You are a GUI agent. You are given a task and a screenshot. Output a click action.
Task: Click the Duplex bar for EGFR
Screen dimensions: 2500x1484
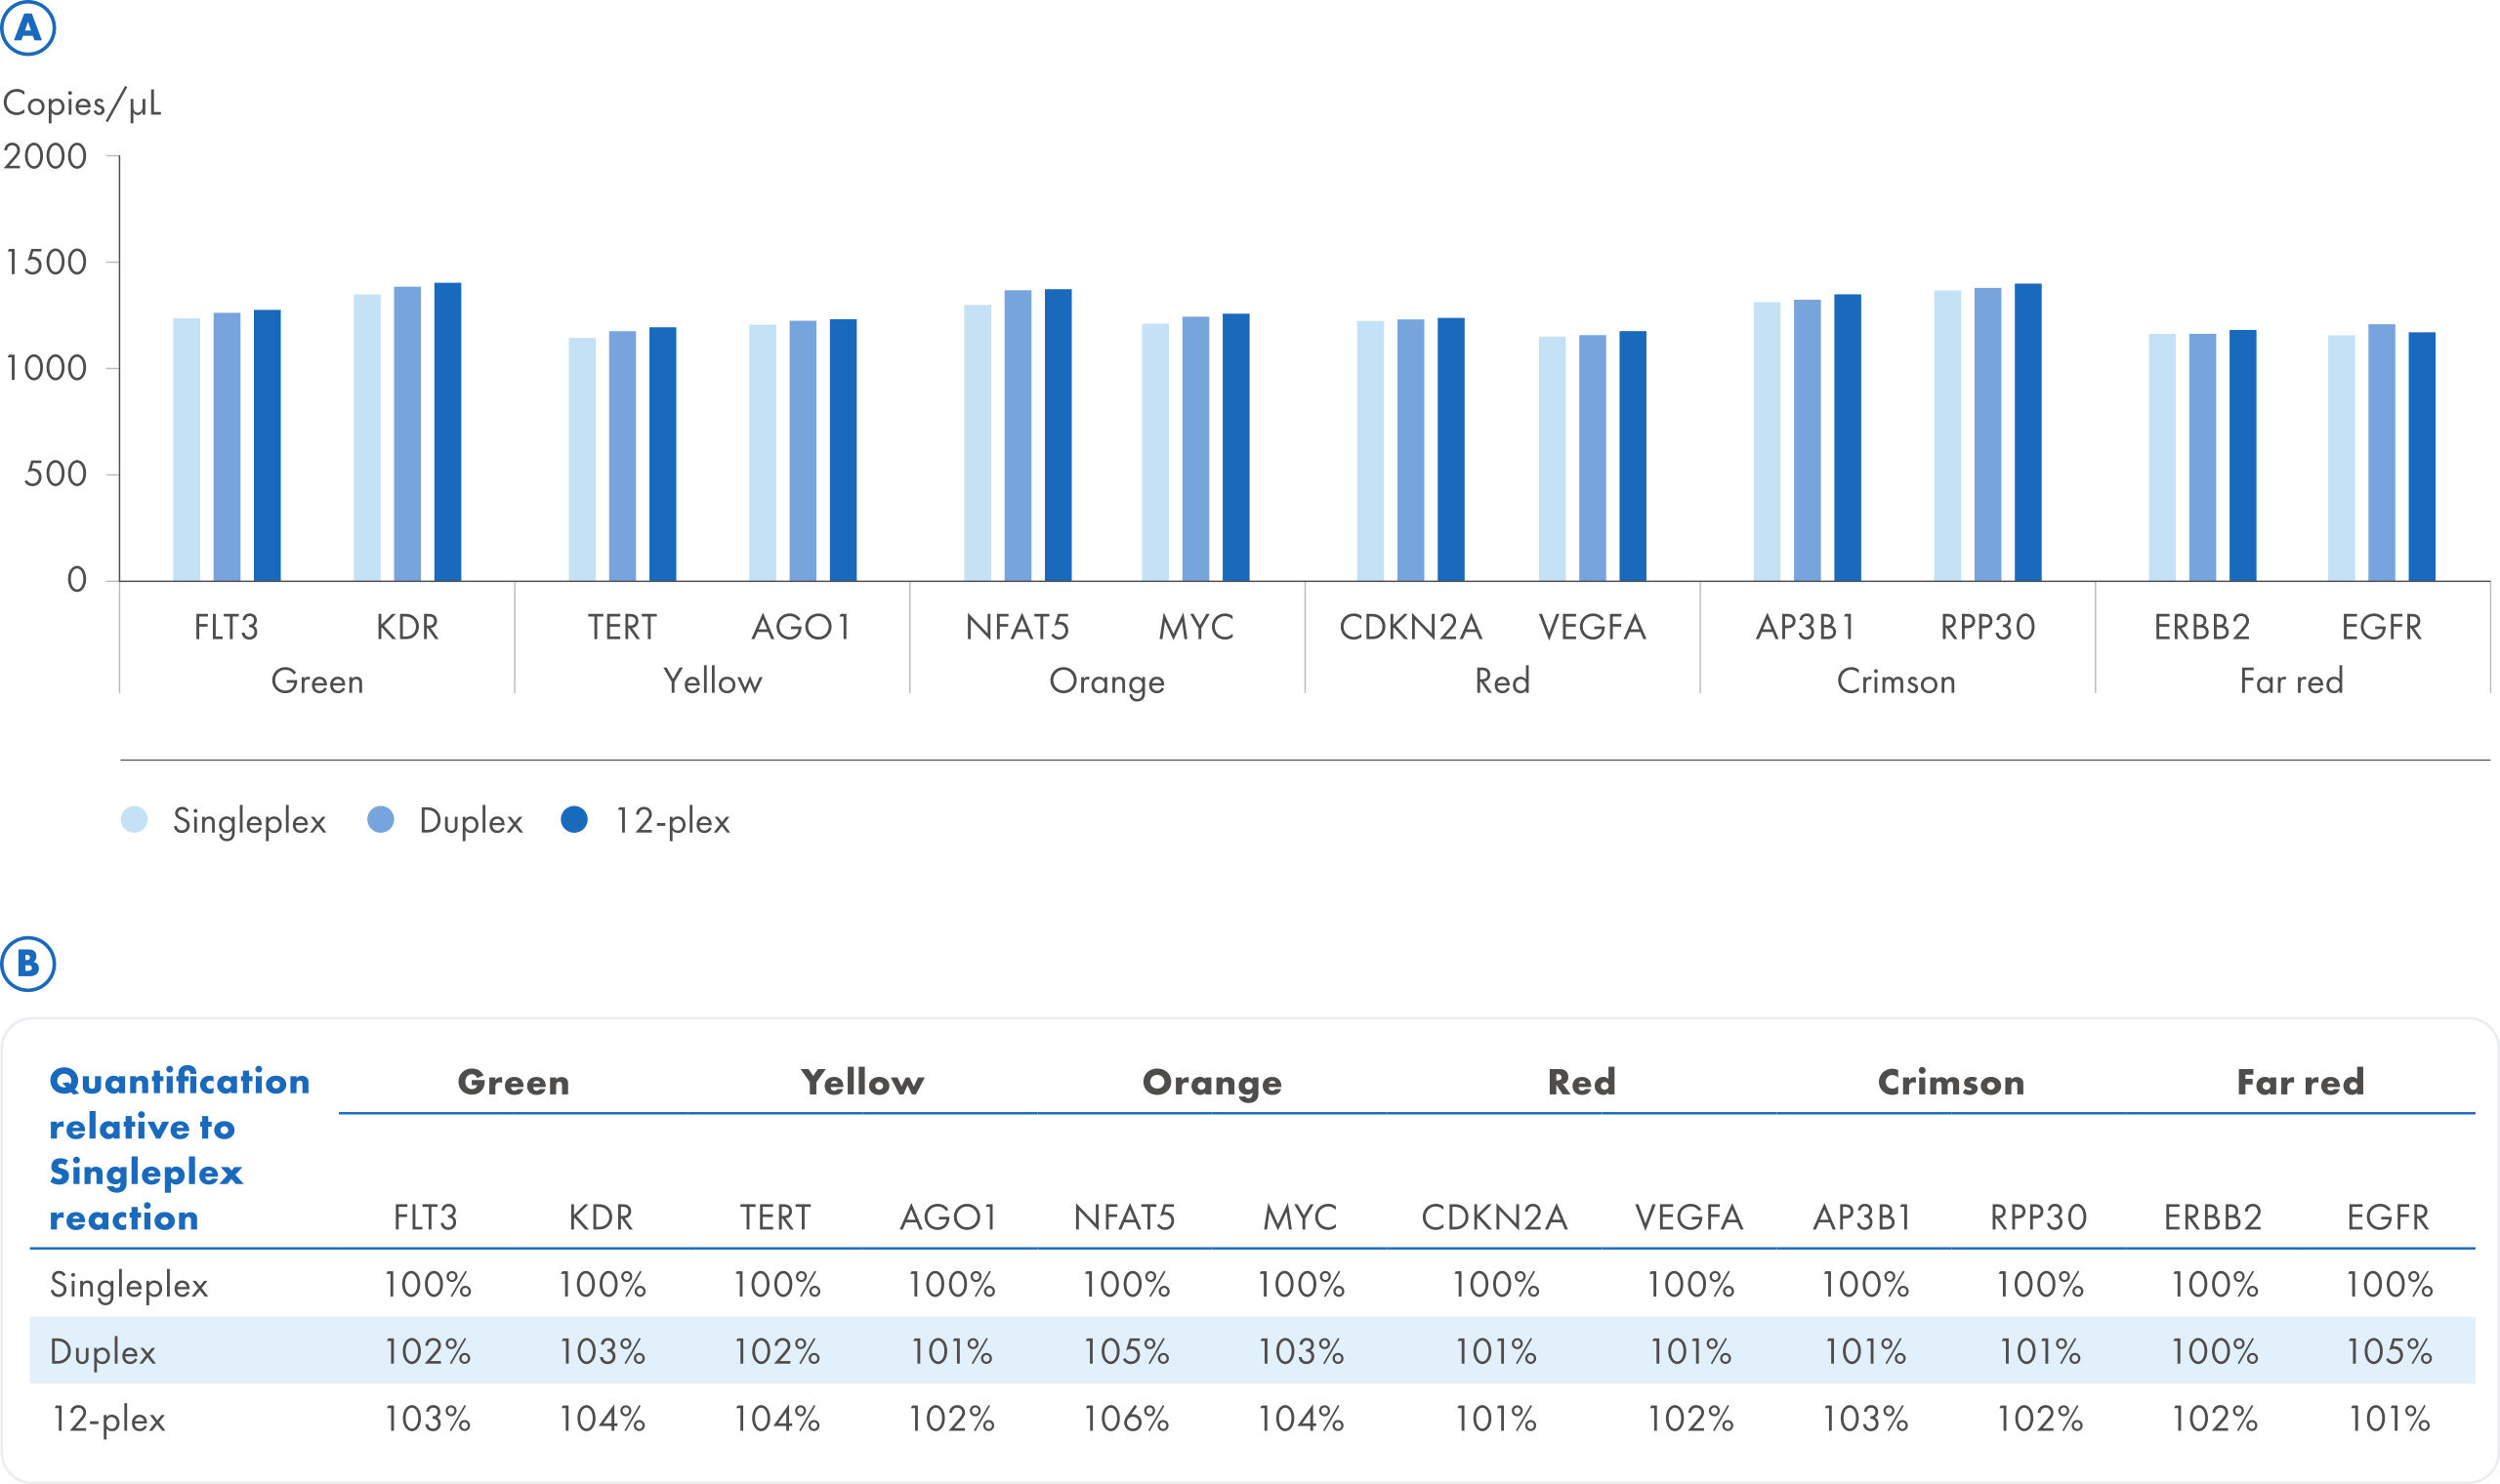click(2381, 453)
